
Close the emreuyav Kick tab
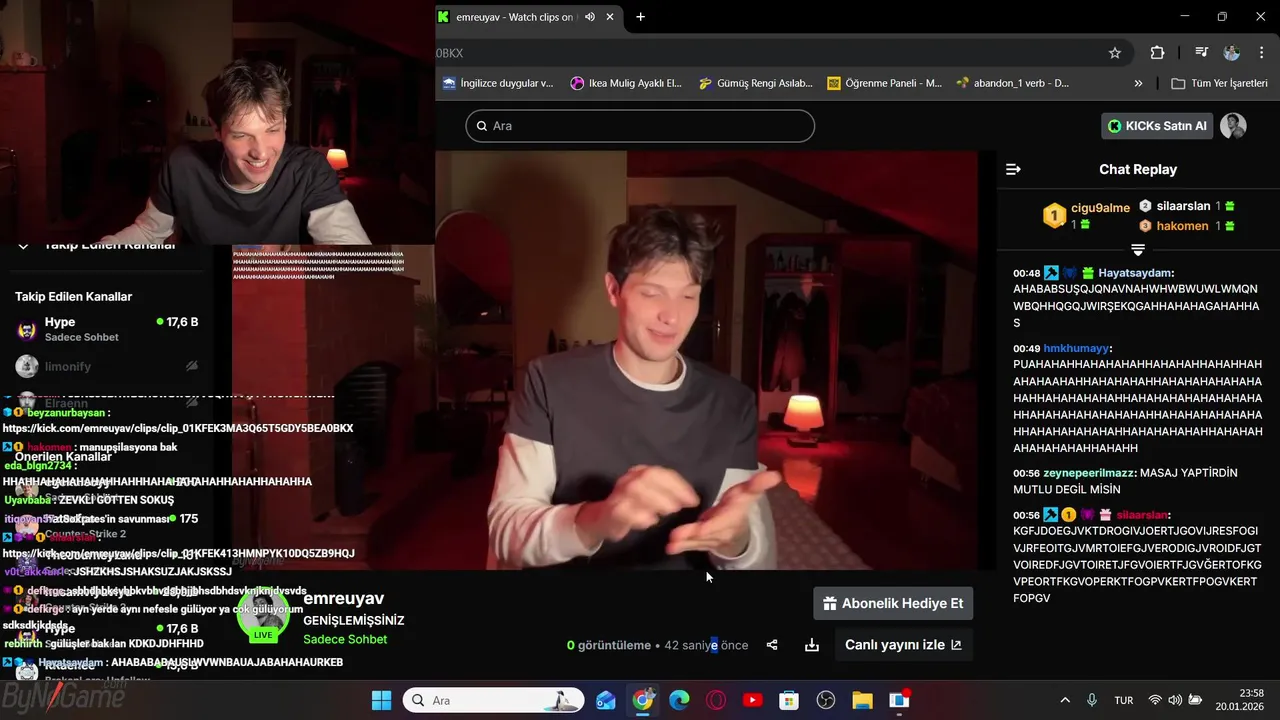610,17
